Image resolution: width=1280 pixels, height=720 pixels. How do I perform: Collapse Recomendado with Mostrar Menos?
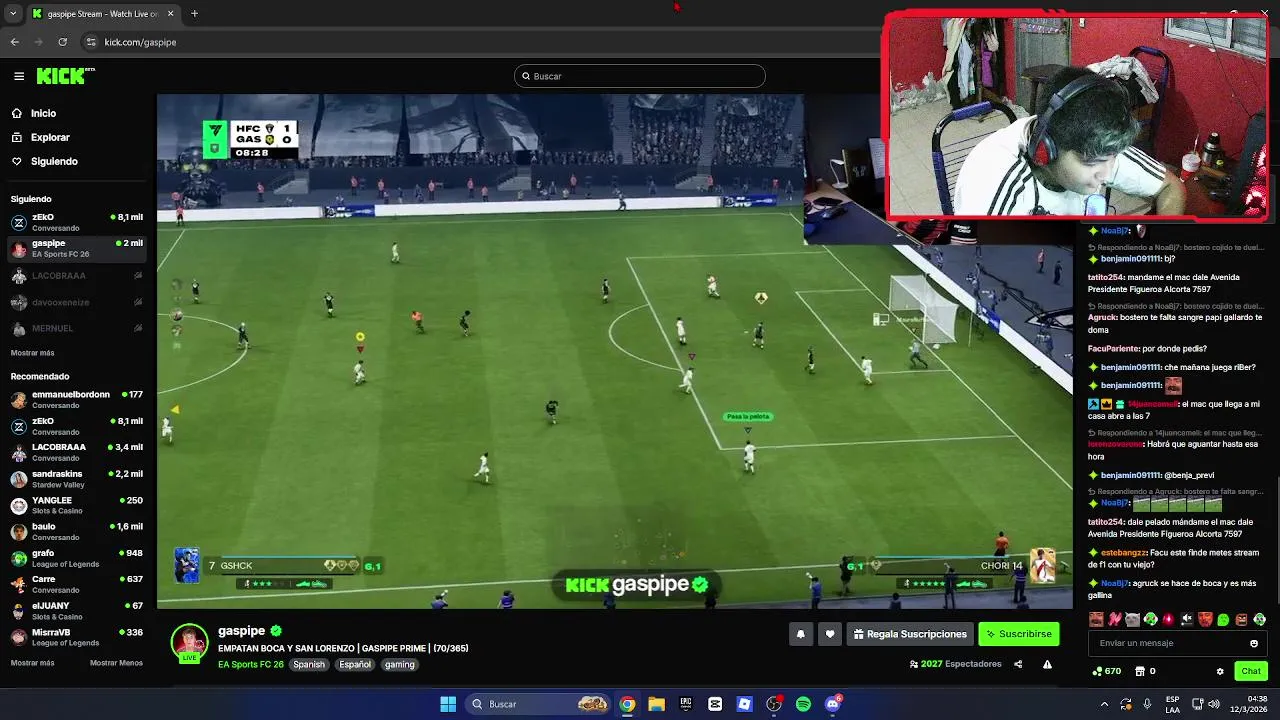tap(116, 663)
